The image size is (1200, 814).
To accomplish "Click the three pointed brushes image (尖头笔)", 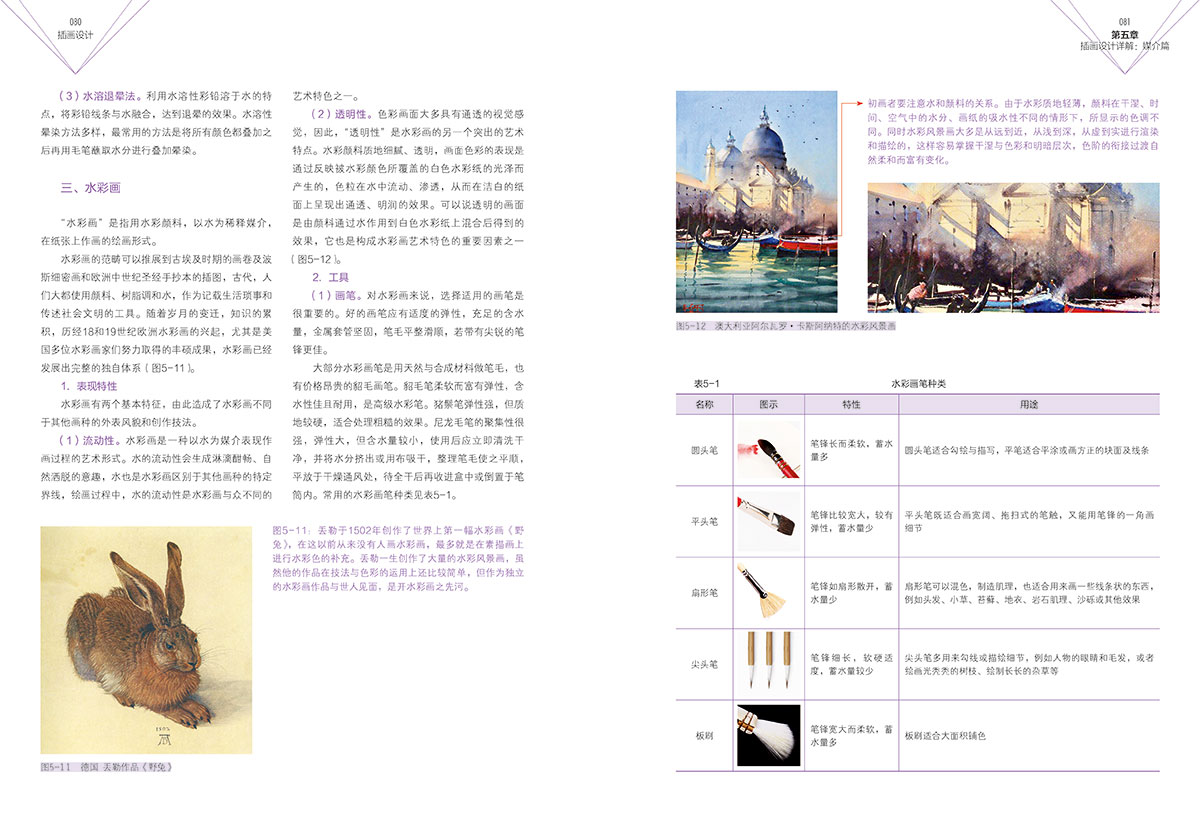I will click(x=768, y=662).
